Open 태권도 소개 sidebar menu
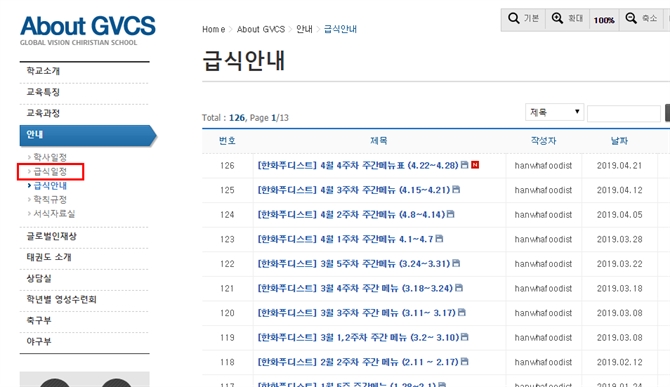The width and height of the screenshot is (670, 387). tap(49, 257)
